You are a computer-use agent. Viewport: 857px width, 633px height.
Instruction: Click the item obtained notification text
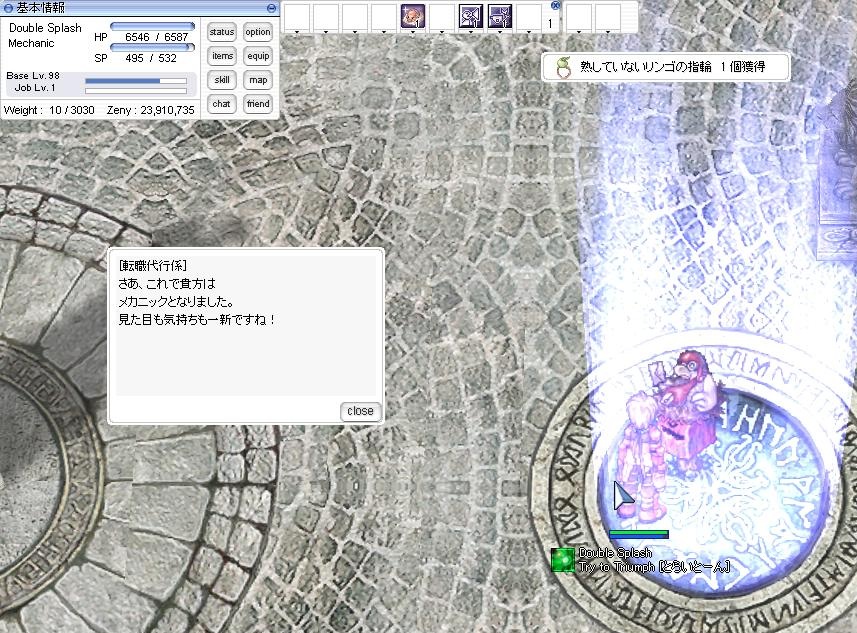672,67
